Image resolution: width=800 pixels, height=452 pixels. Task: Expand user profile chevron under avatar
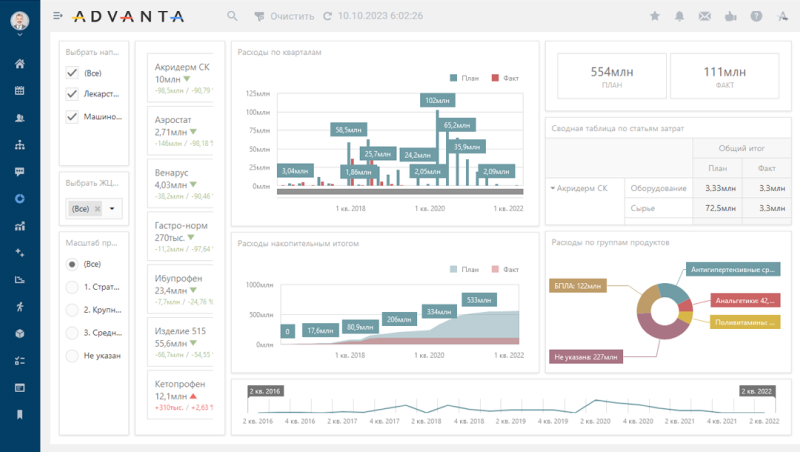click(x=19, y=36)
